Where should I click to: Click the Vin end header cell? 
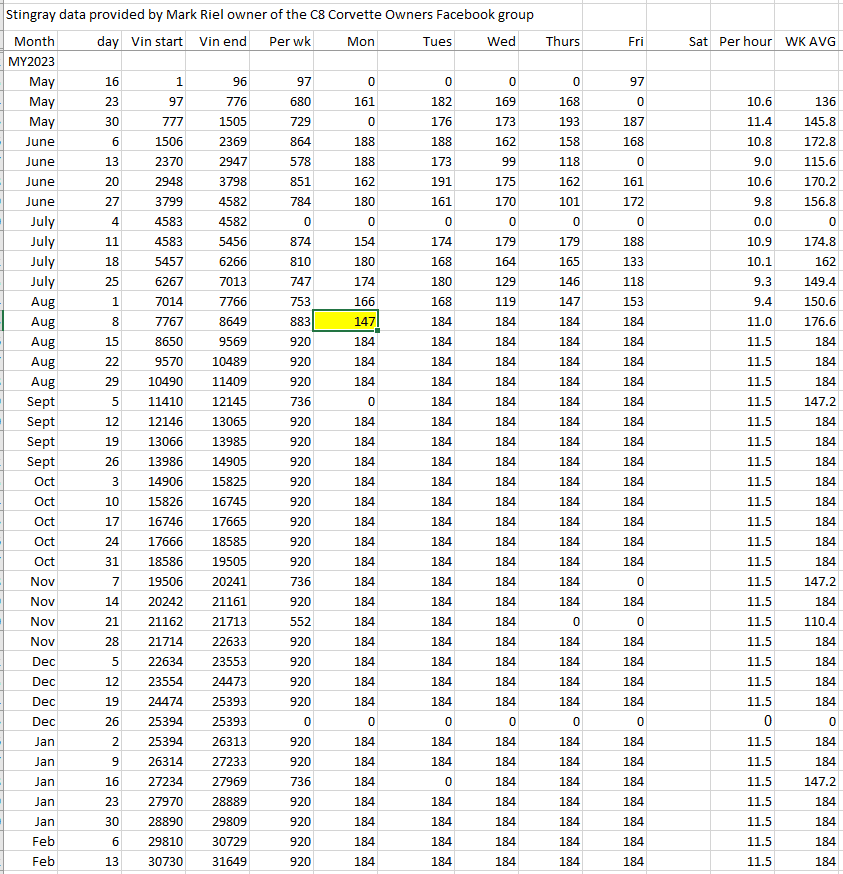point(222,41)
